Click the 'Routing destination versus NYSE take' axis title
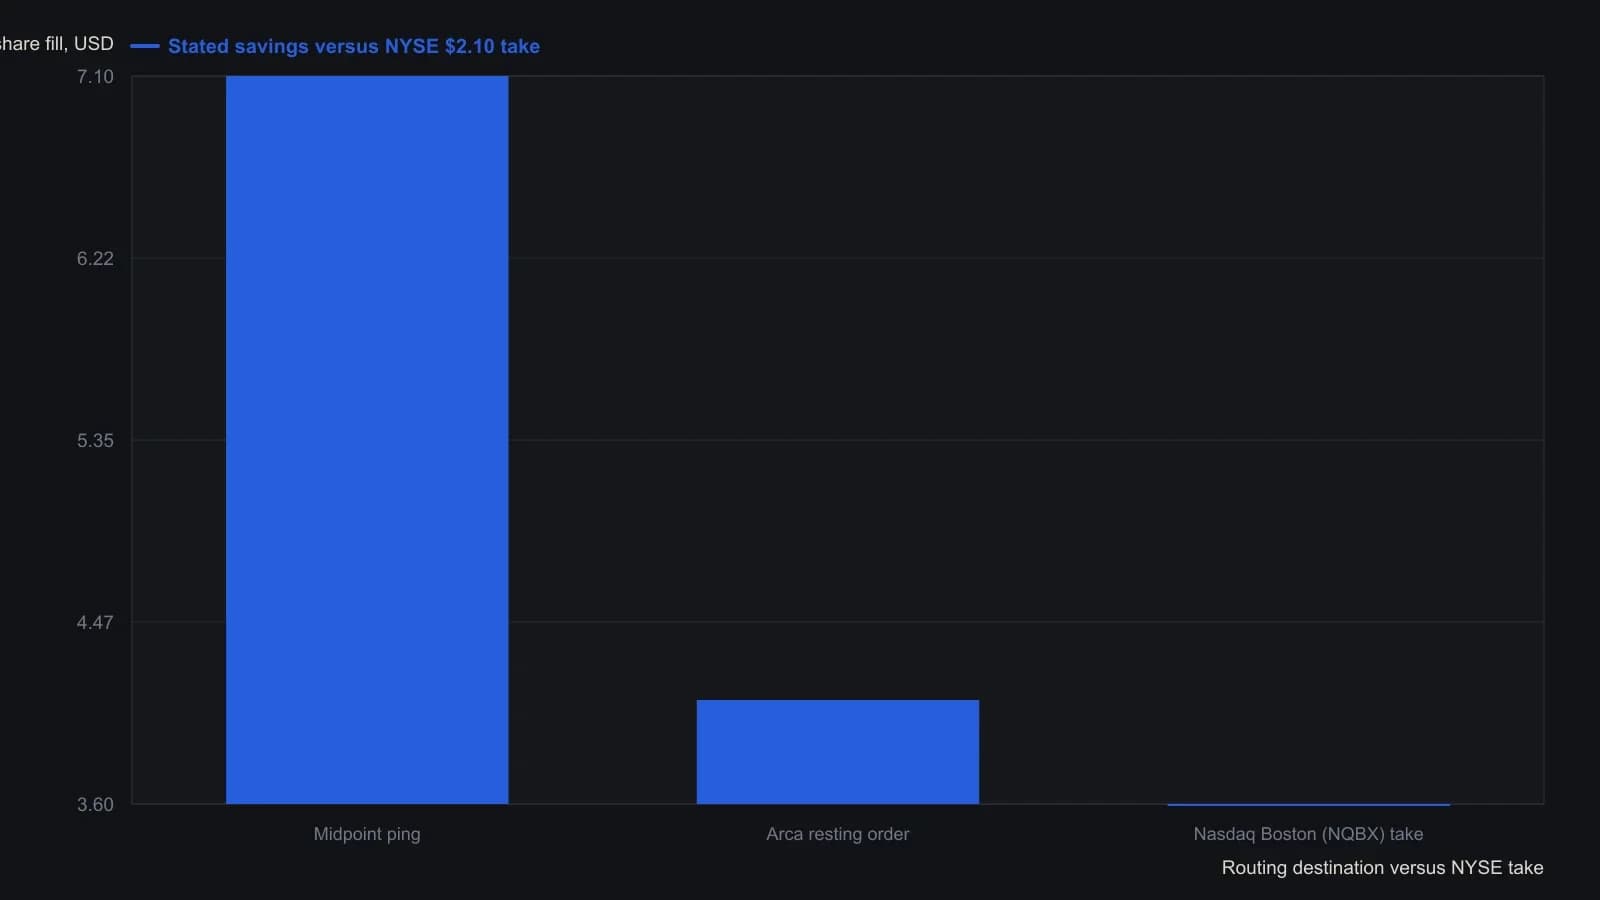 [x=1382, y=868]
